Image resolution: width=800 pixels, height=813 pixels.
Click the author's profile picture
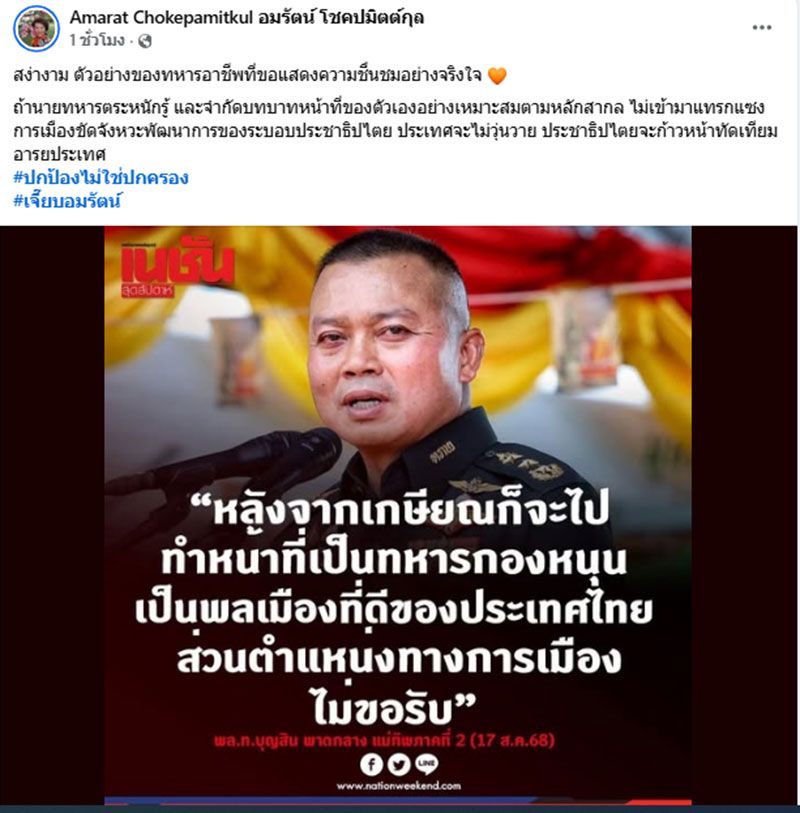(x=36, y=29)
